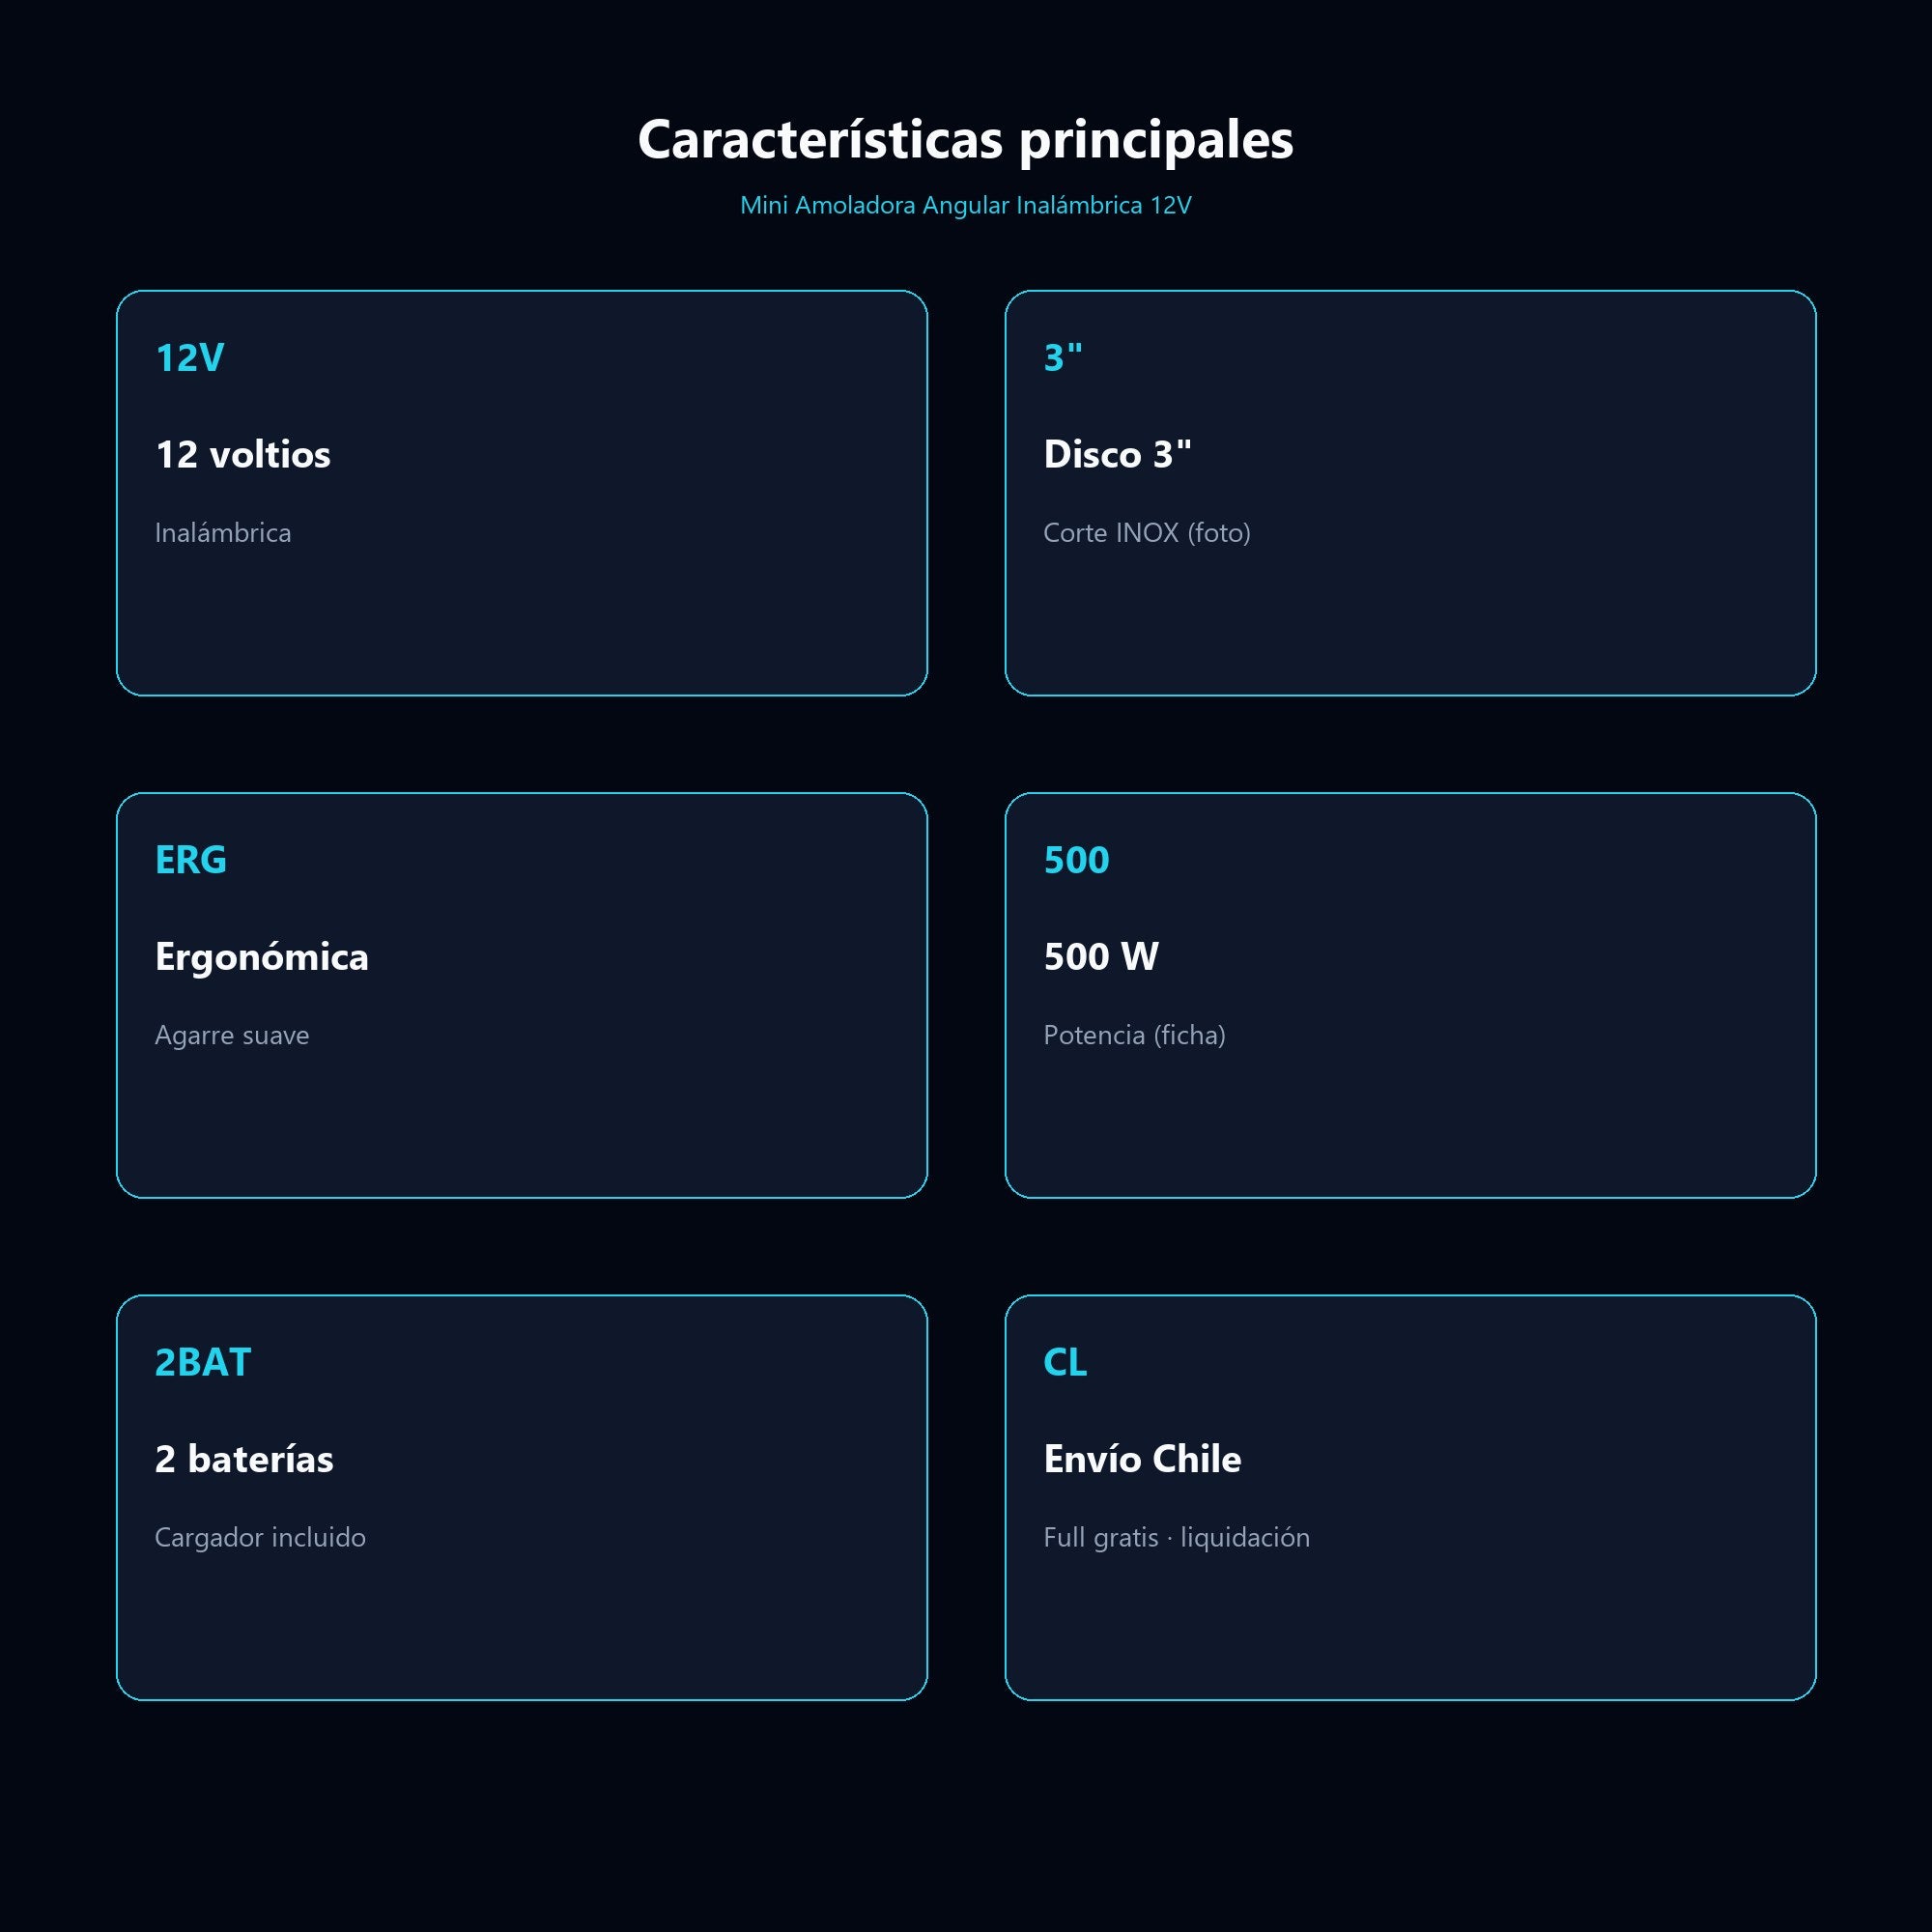
Task: Click the '2 baterías' card title
Action: coord(244,1459)
